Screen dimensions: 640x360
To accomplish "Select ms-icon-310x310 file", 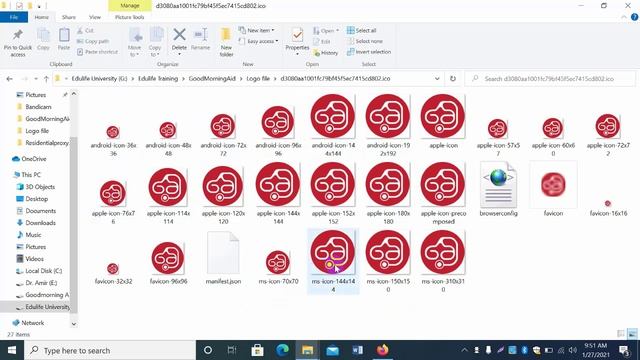I will 443,261.
